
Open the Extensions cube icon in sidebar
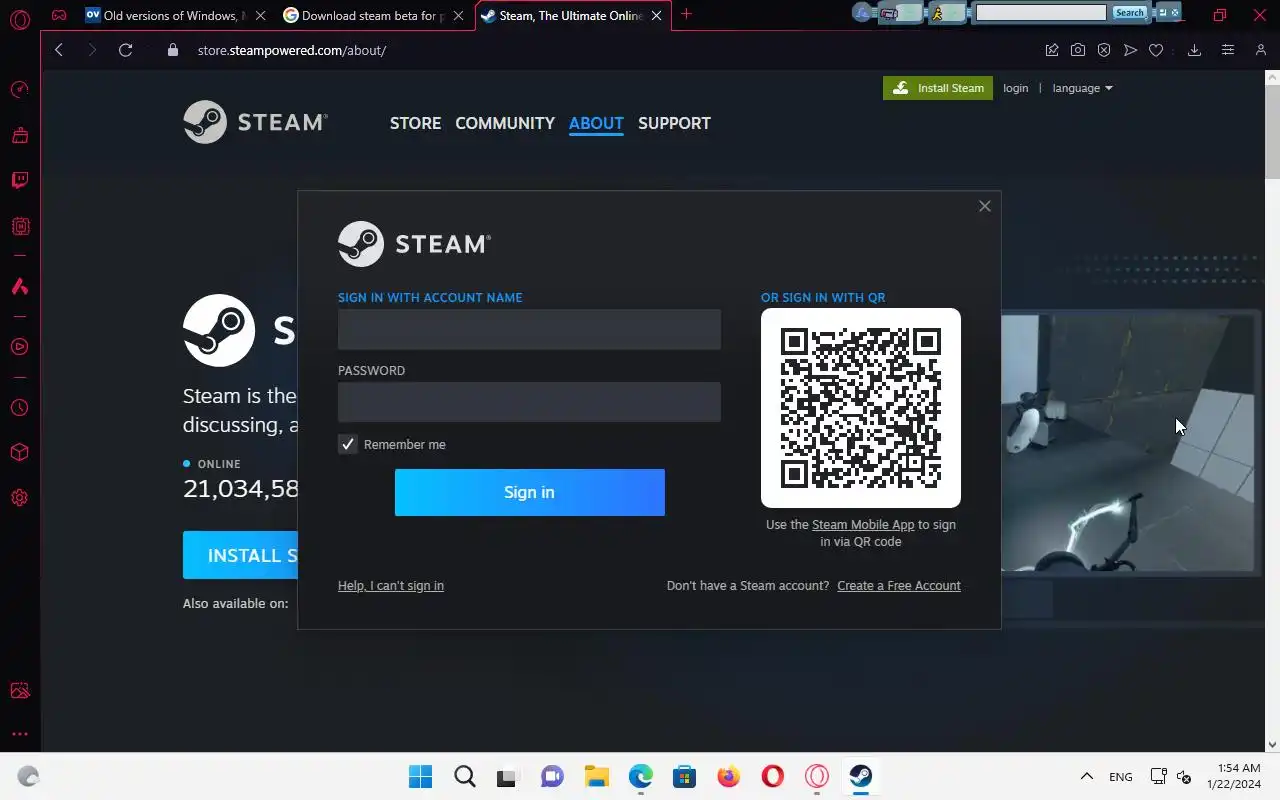coord(20,453)
